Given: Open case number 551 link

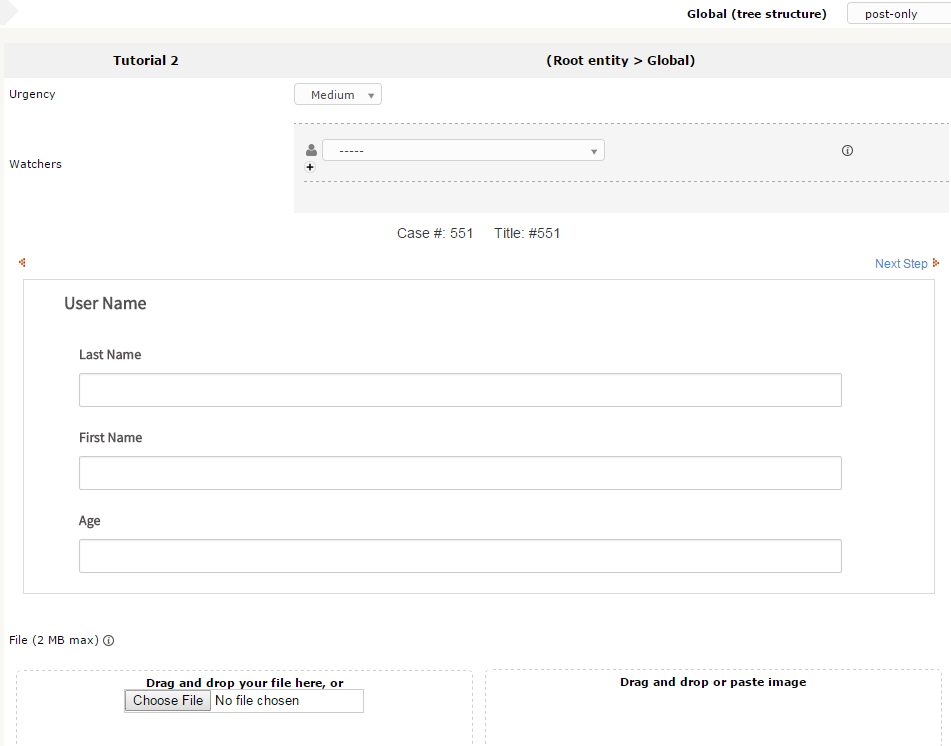Looking at the screenshot, I should point(461,234).
